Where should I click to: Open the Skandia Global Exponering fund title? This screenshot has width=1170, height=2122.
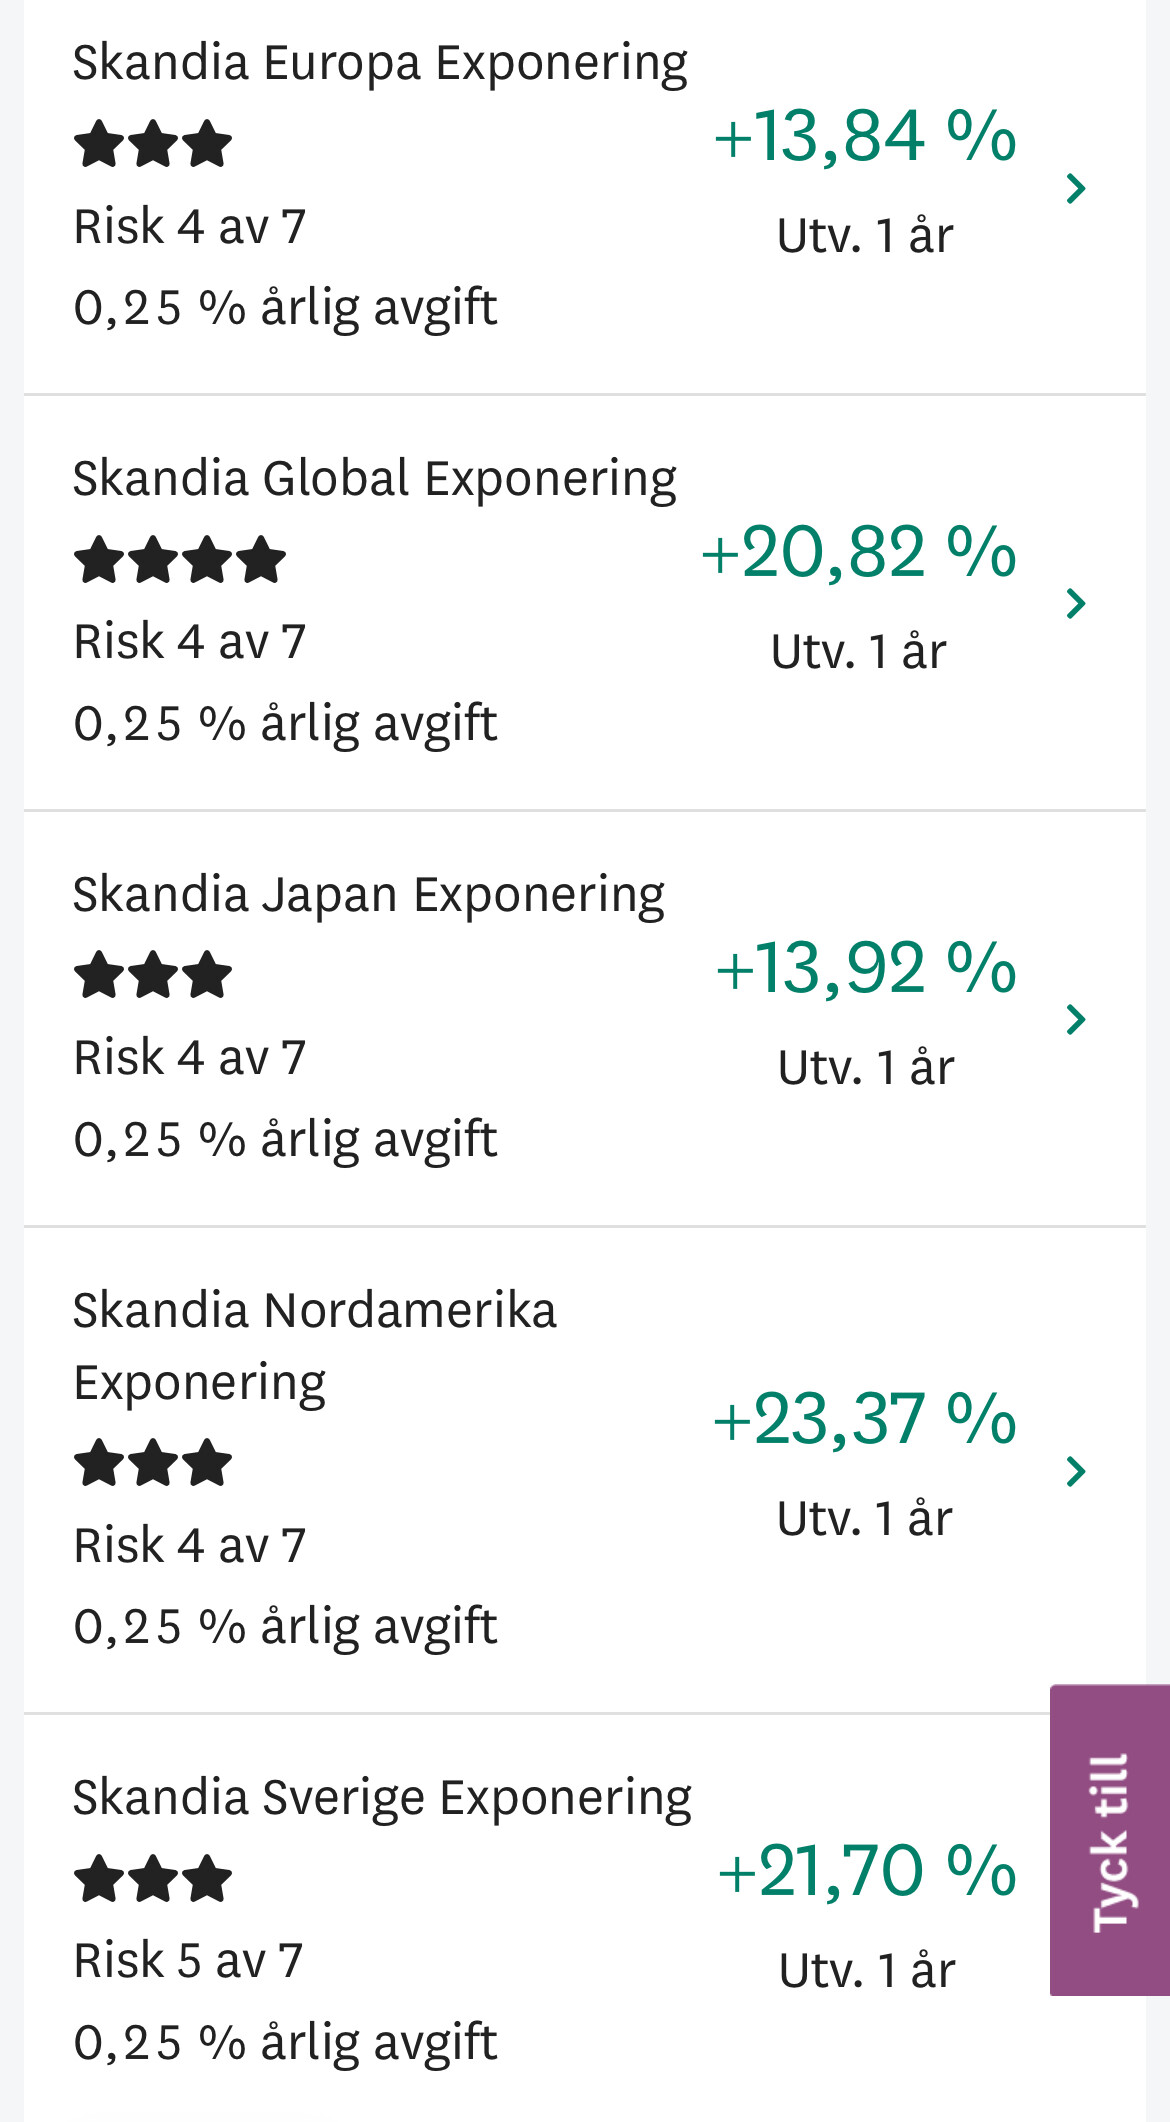(374, 479)
